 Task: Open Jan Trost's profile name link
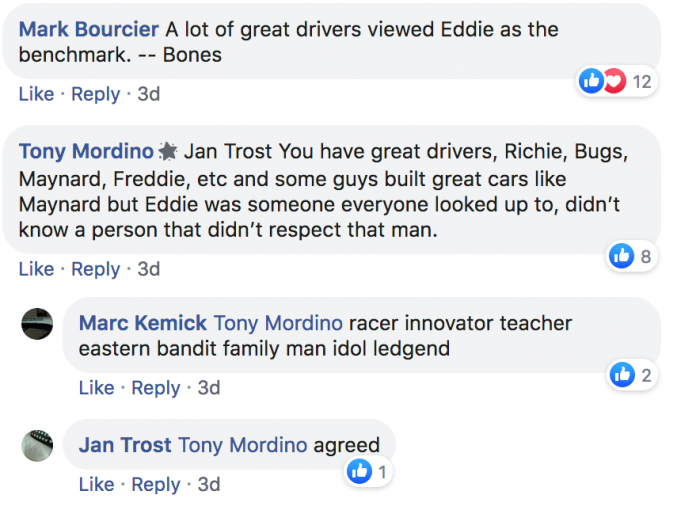coord(125,445)
